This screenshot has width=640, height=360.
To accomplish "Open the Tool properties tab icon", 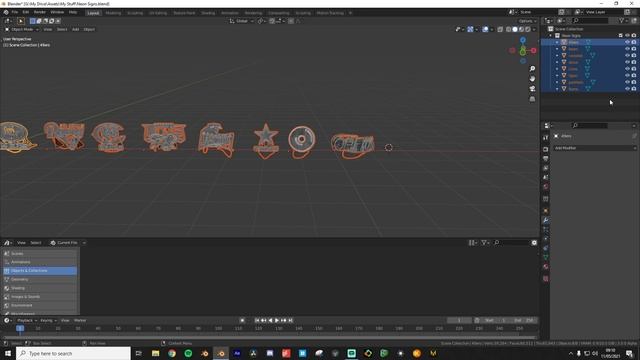I will [x=546, y=138].
